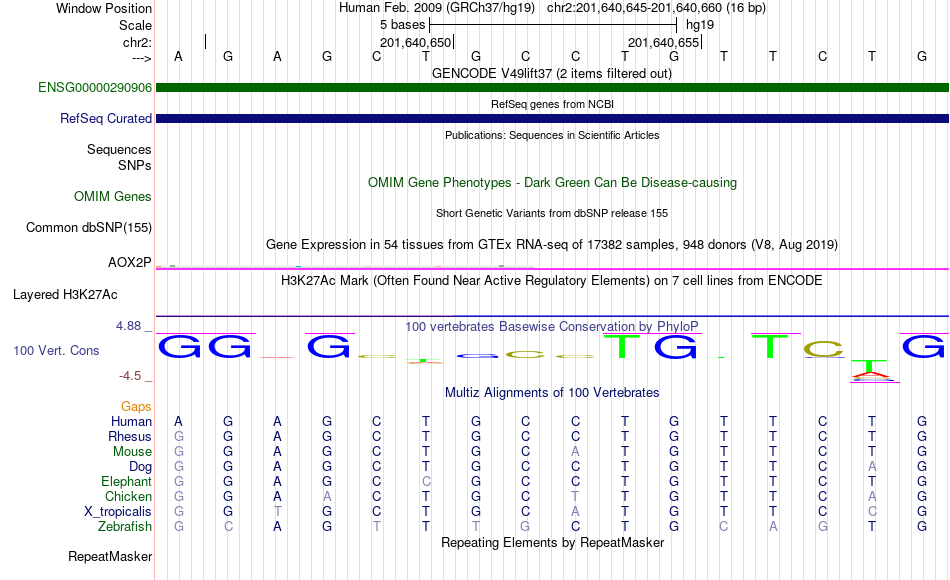950x580 pixels.
Task: Click the Scale label
Action: coord(135,25)
